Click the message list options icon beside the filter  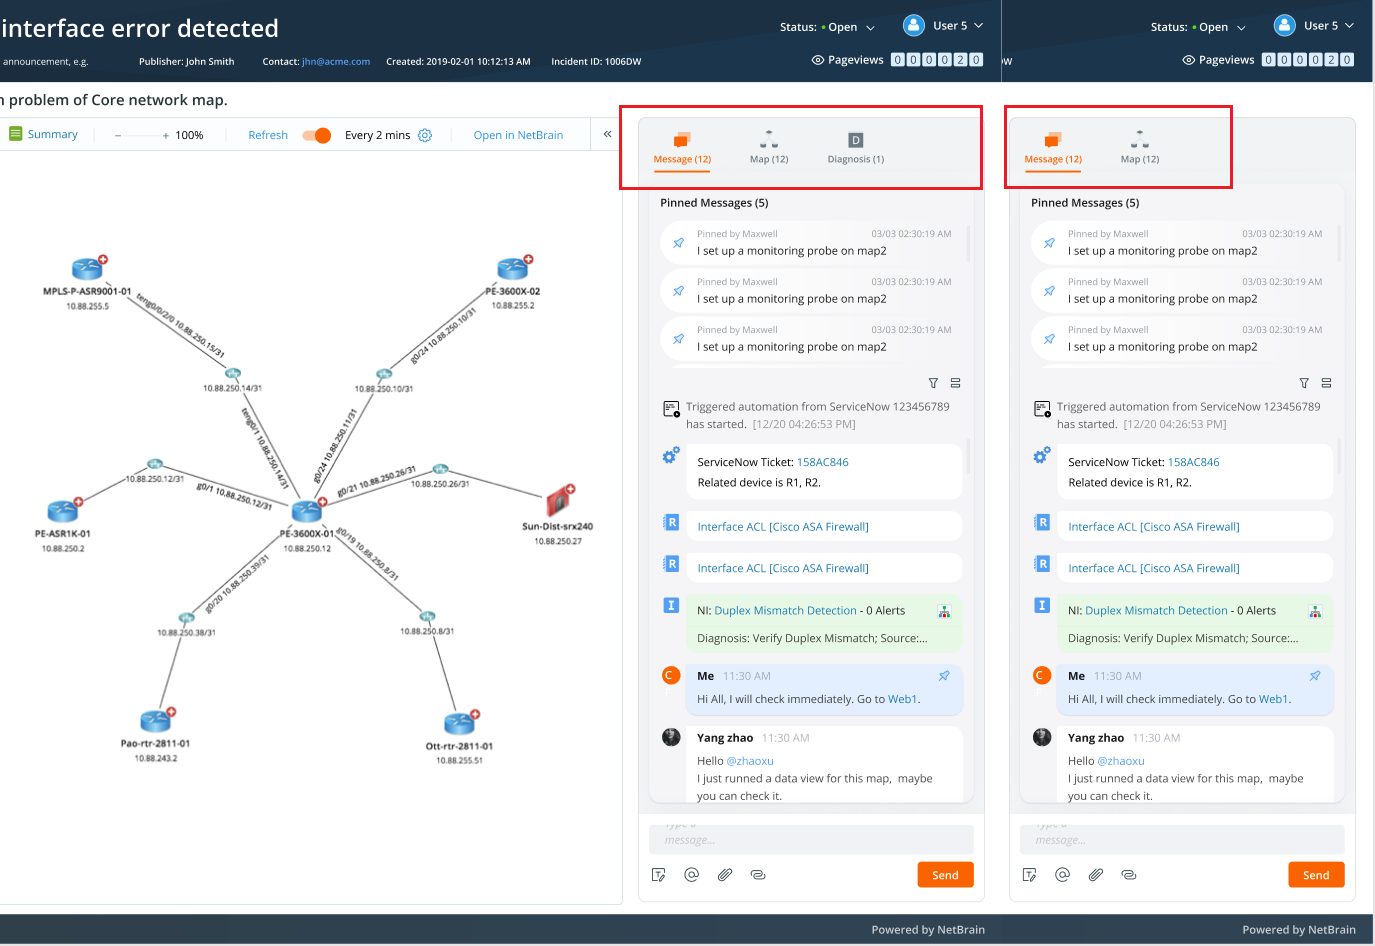(955, 382)
